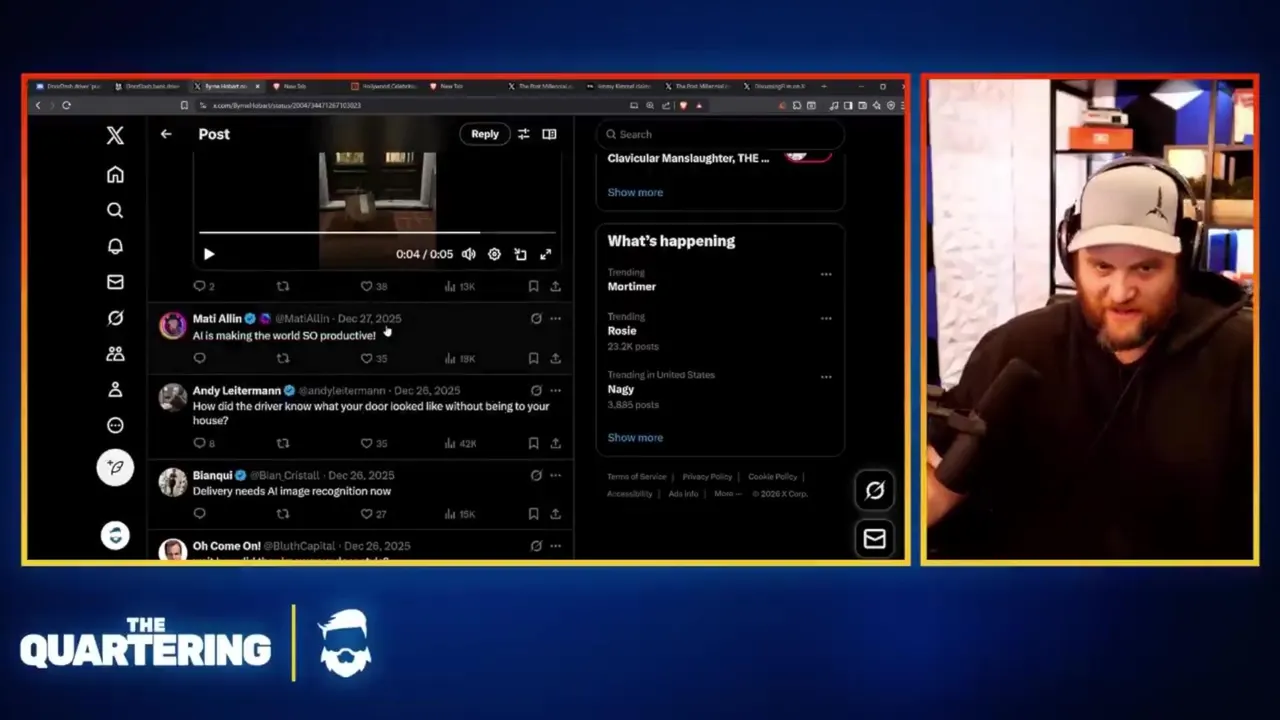
Task: Open more options for the Mortimer trend
Action: coord(826,274)
